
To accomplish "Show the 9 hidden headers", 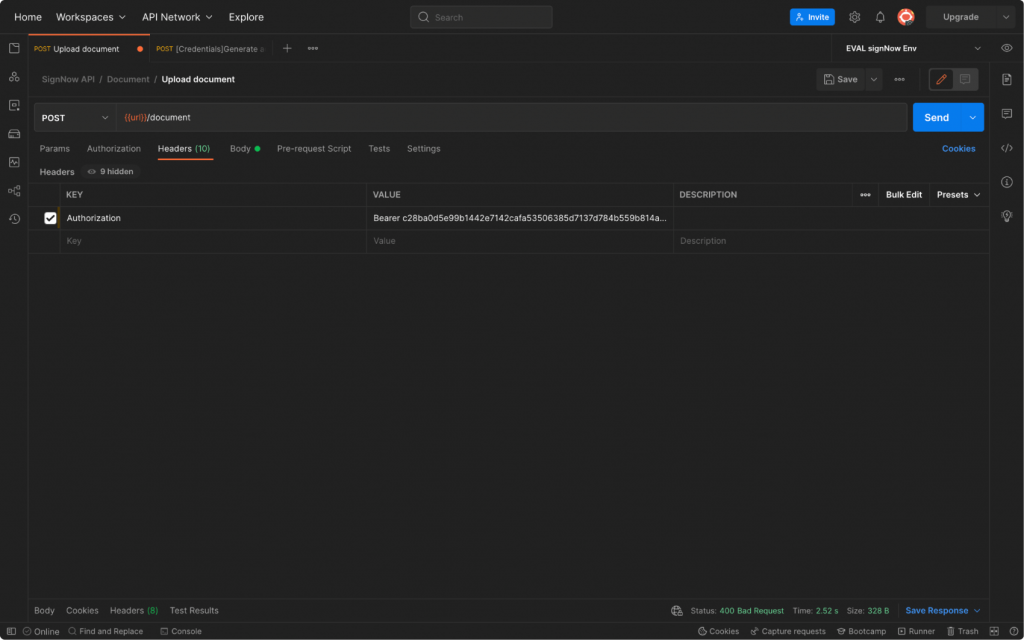I will point(110,172).
